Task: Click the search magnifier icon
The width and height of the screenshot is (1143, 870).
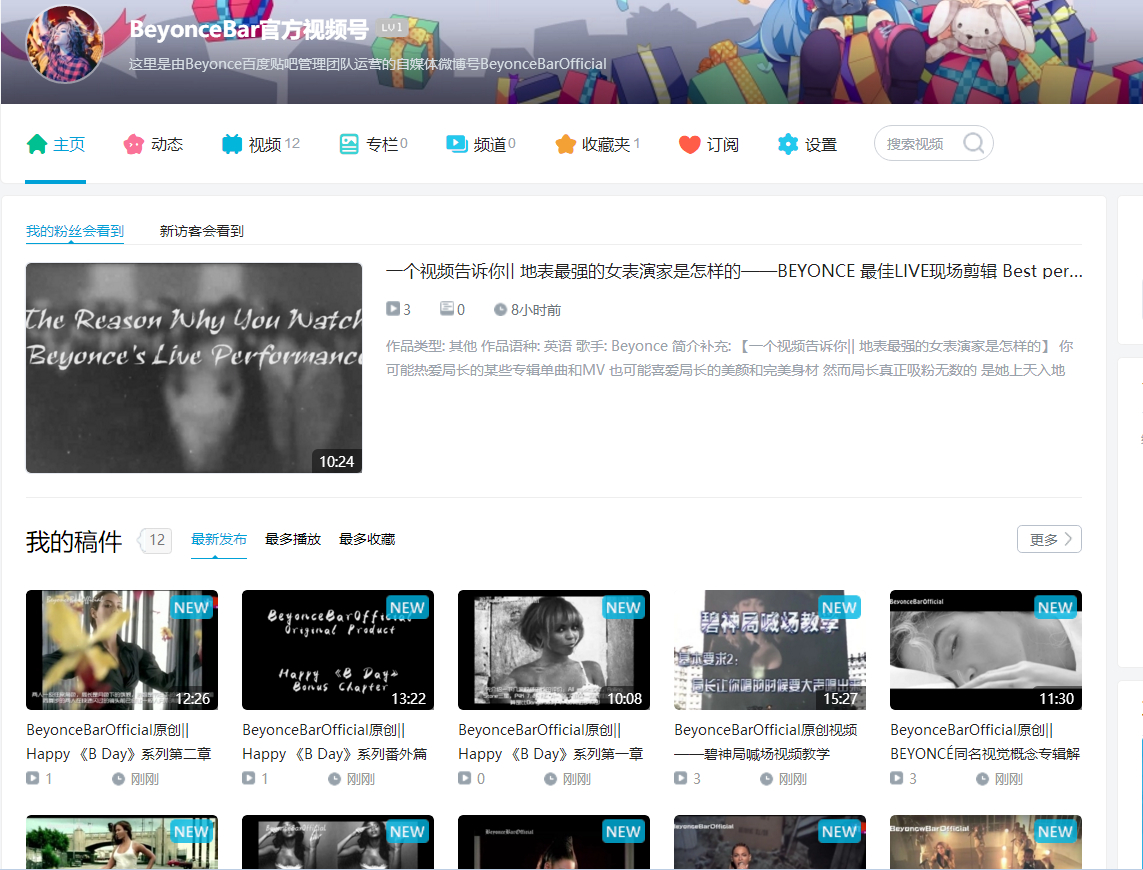Action: (974, 143)
